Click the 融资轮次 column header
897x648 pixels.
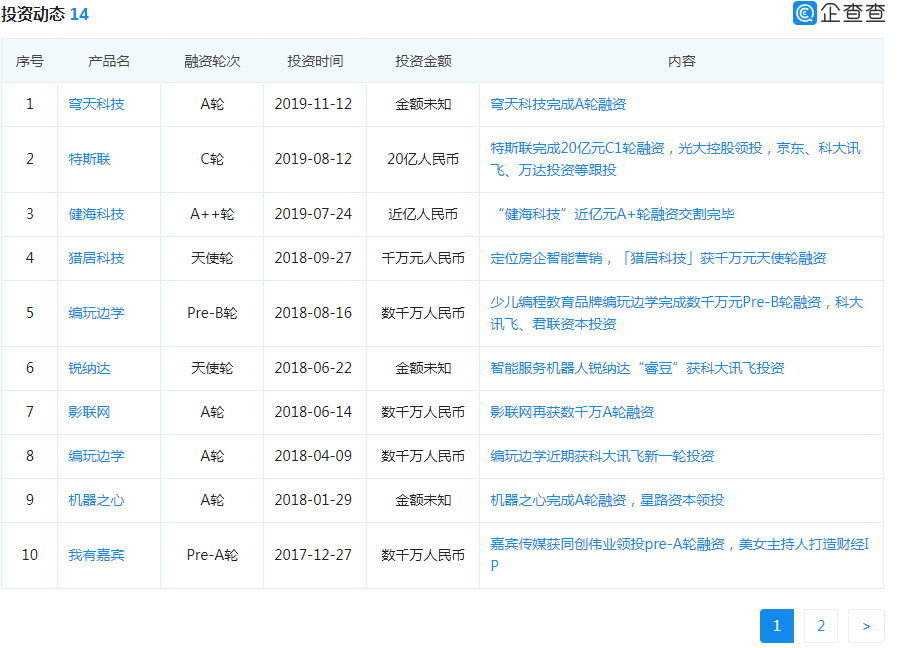pos(212,61)
